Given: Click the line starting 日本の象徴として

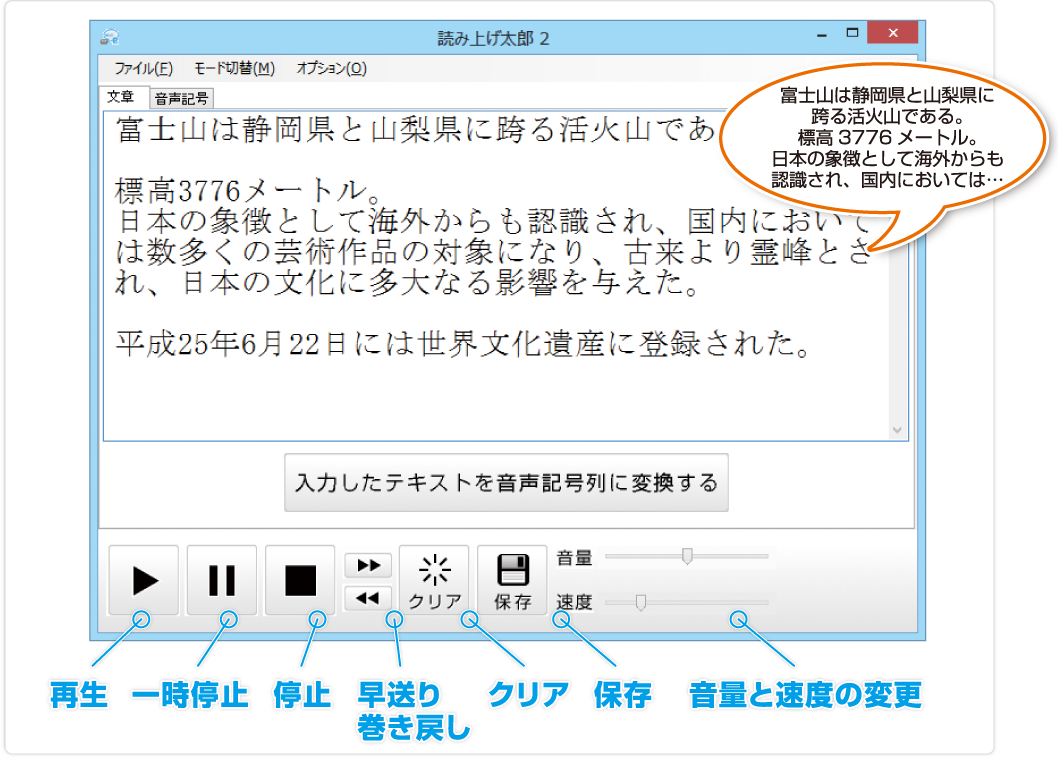Looking at the screenshot, I should [x=493, y=221].
